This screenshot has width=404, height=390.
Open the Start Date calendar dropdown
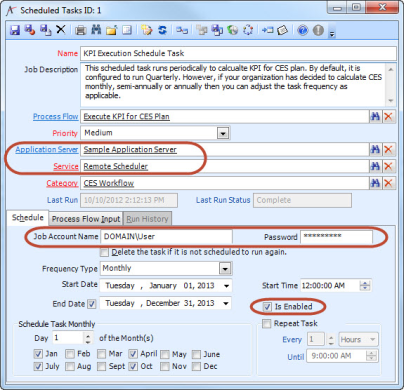point(227,286)
